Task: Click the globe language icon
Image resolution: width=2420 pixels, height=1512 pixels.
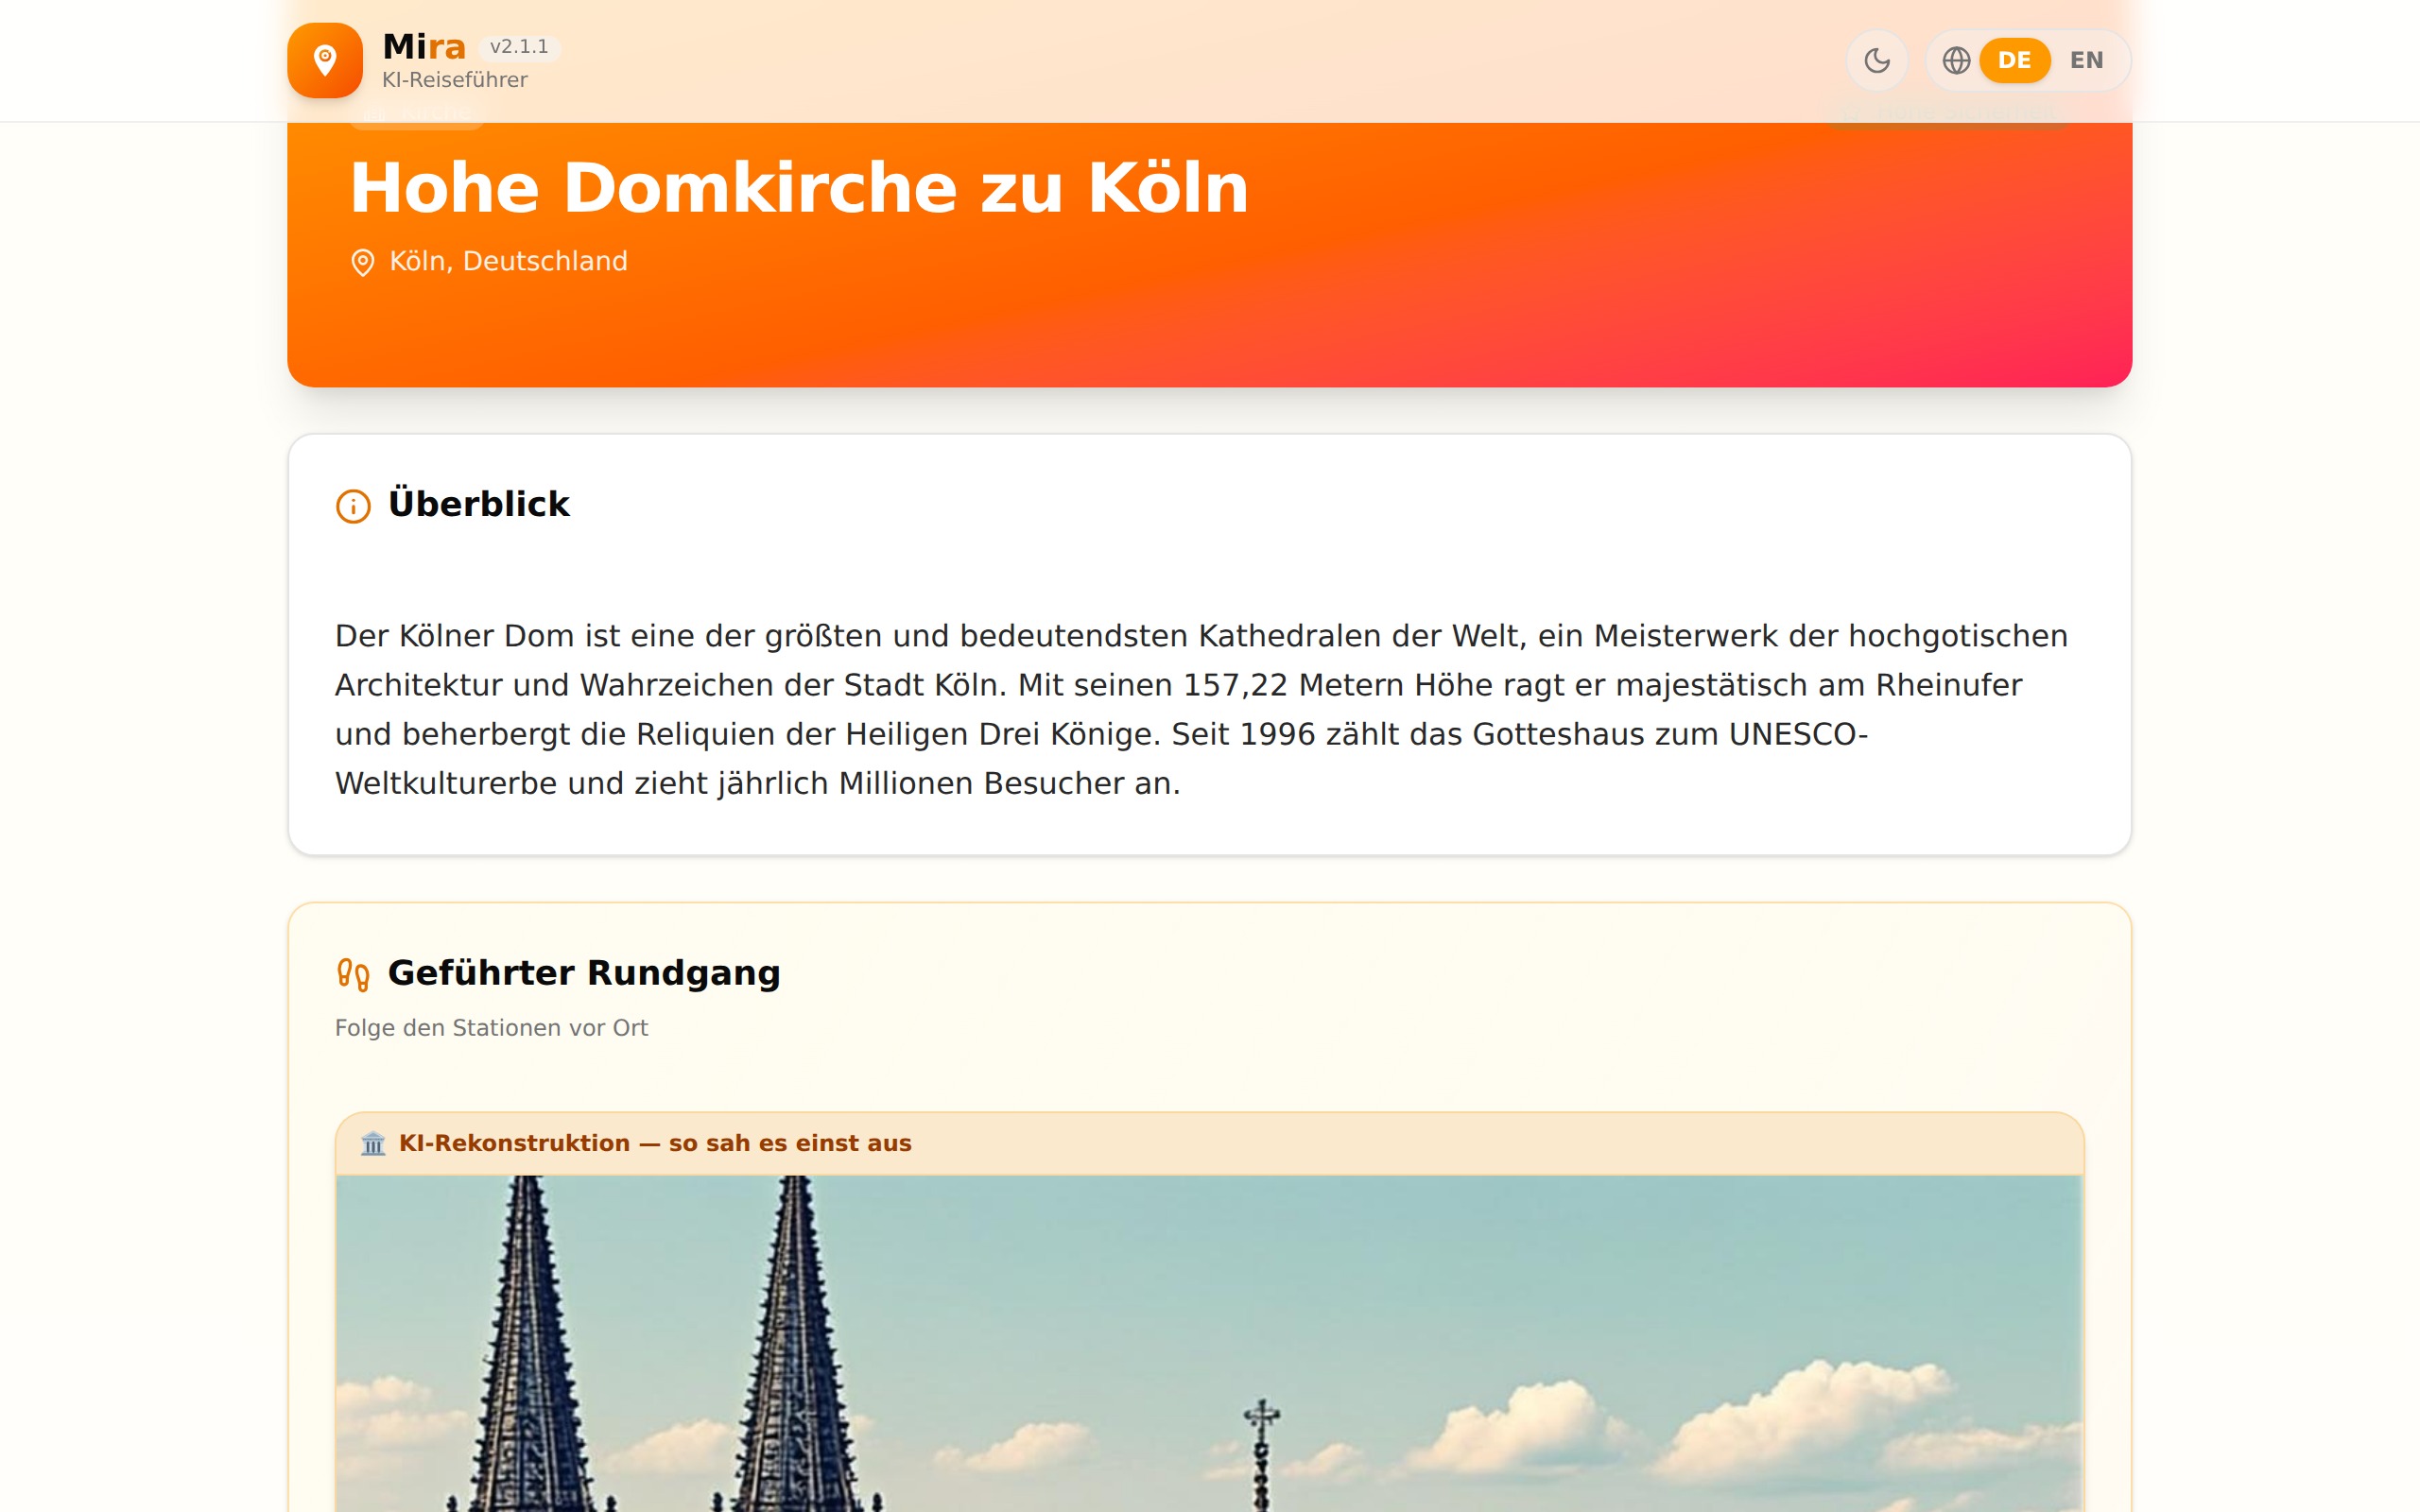Action: point(1956,60)
